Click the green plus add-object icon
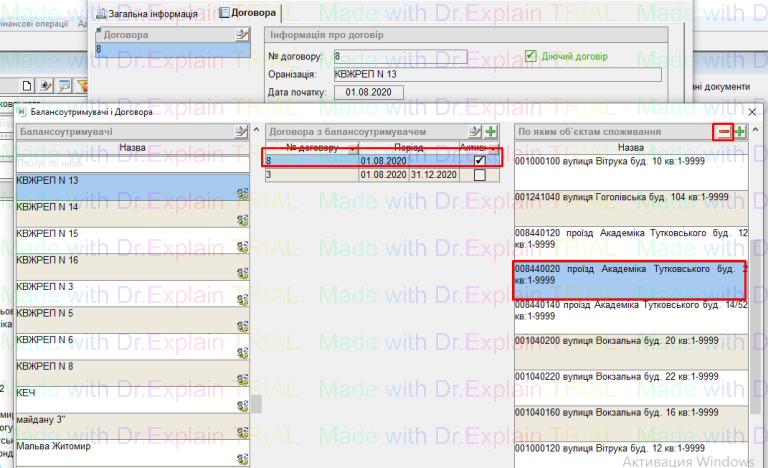This screenshot has height=468, width=768. click(740, 132)
